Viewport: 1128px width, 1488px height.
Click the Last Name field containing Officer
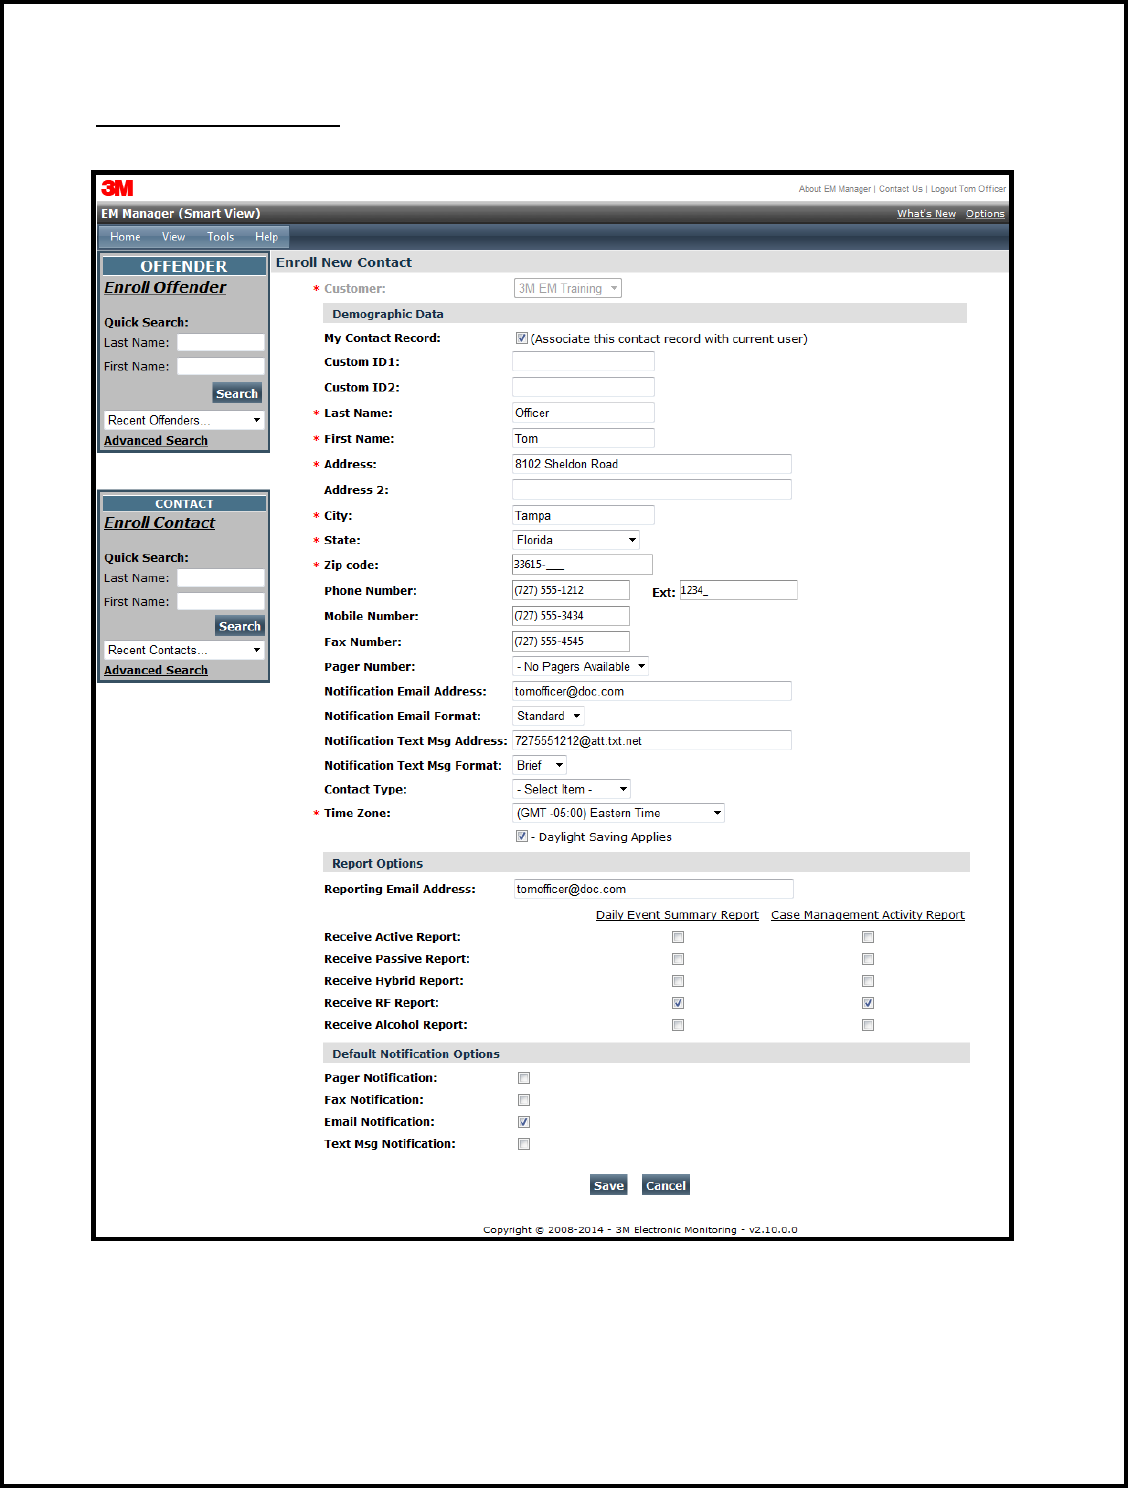[583, 413]
